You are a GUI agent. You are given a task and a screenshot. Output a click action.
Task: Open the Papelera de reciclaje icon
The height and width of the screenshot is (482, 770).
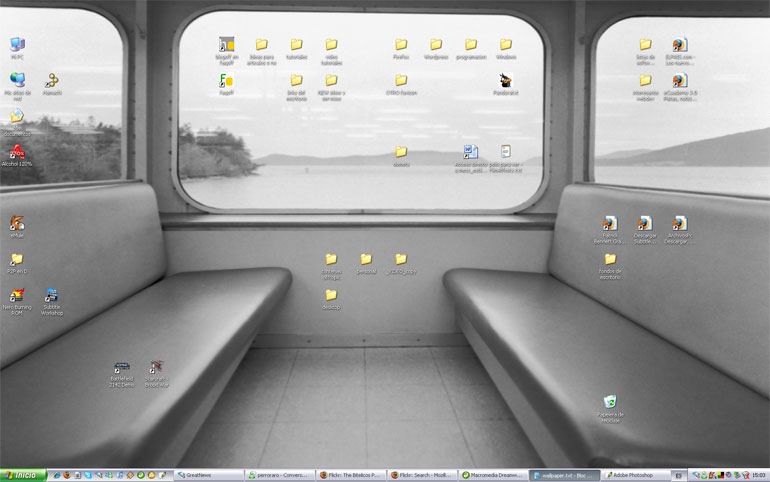point(610,403)
